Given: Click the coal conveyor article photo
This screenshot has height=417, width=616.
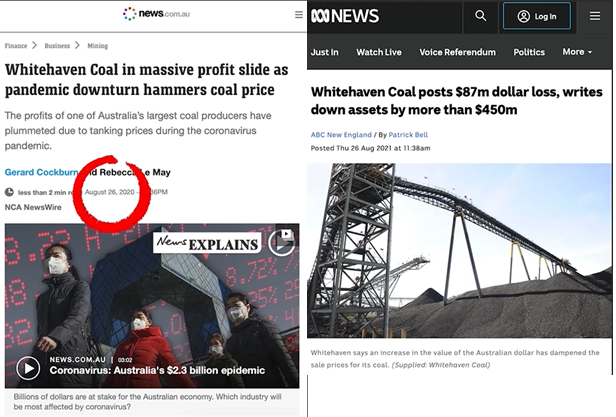Looking at the screenshot, I should (459, 250).
